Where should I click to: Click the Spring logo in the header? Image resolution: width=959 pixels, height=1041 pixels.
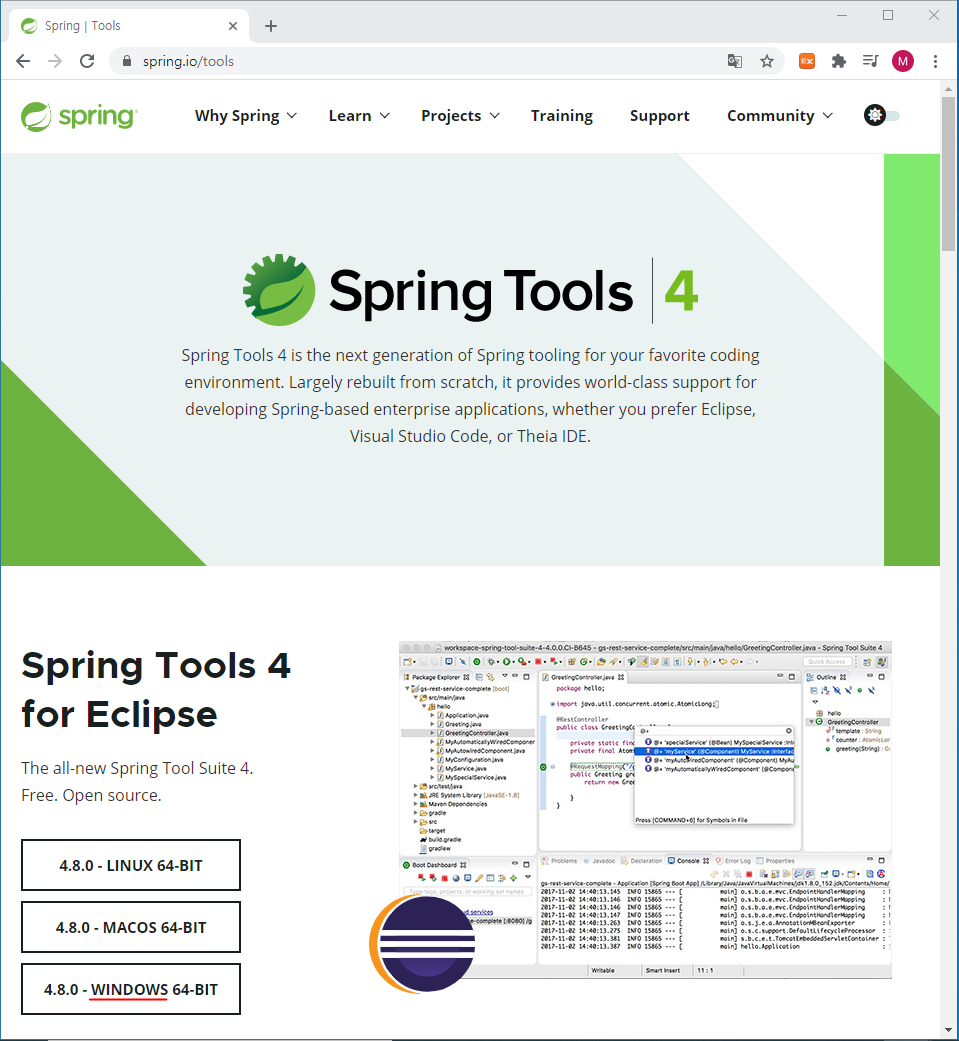[79, 116]
